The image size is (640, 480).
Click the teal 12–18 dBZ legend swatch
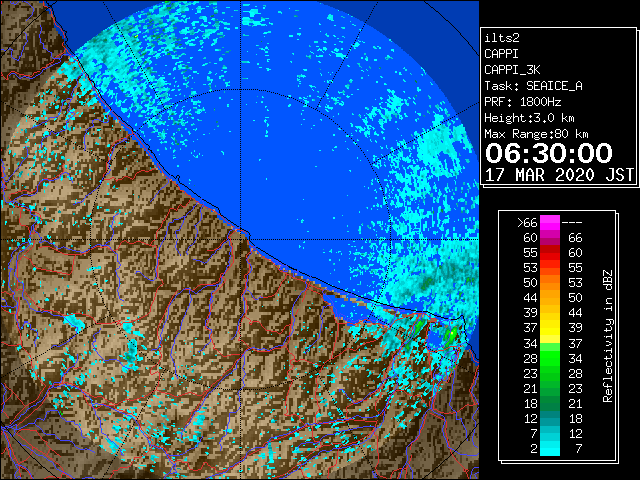click(550, 418)
